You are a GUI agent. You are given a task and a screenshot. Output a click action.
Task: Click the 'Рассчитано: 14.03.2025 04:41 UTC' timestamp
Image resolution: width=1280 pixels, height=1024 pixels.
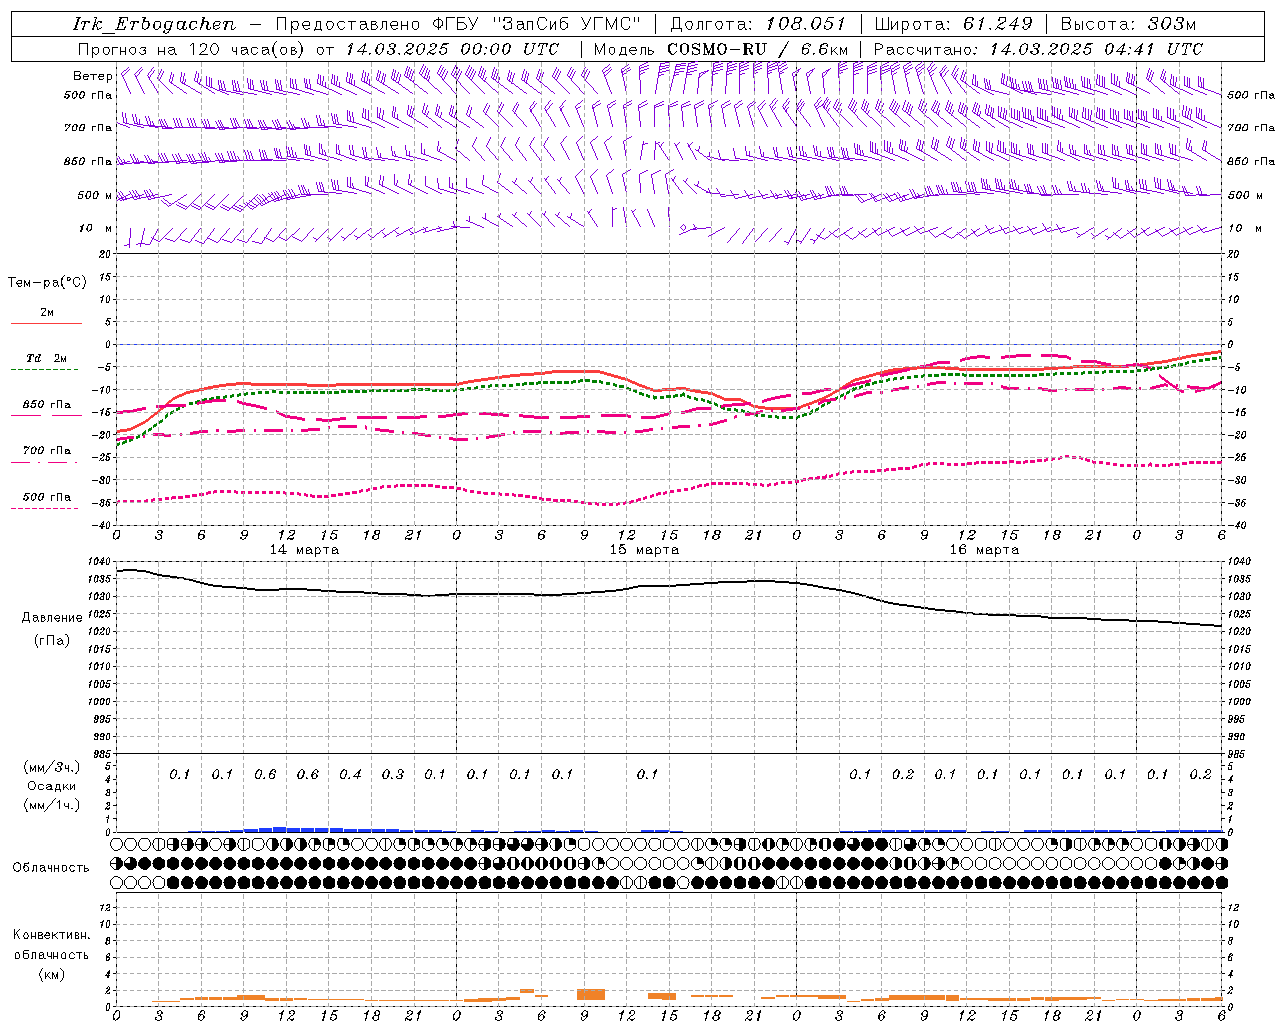[x=1038, y=49]
